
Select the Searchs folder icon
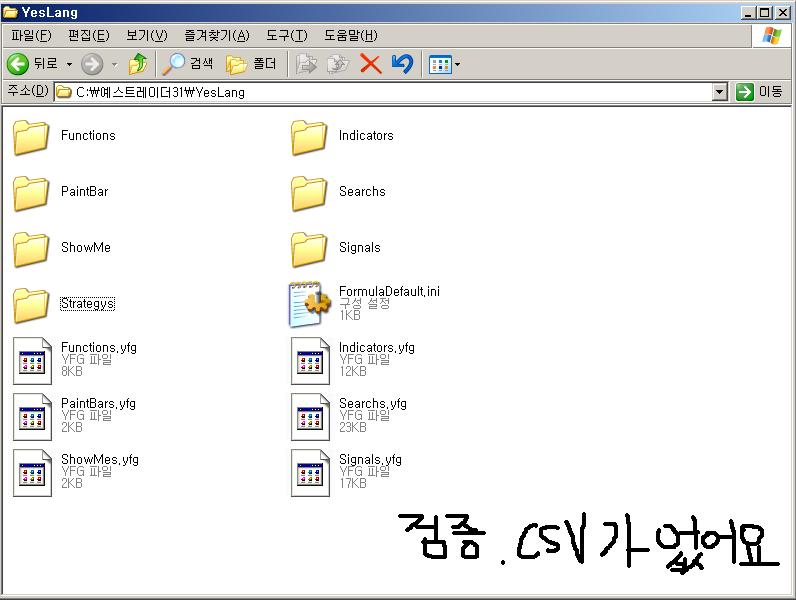tap(309, 193)
